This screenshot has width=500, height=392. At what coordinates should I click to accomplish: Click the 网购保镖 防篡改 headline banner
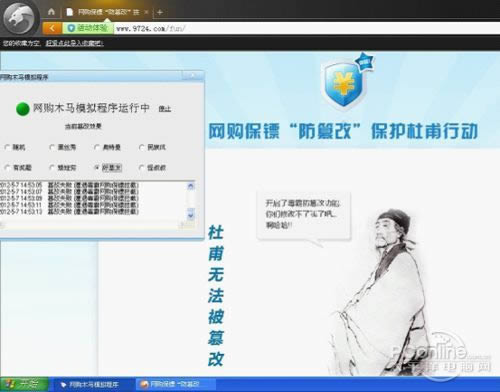click(343, 131)
